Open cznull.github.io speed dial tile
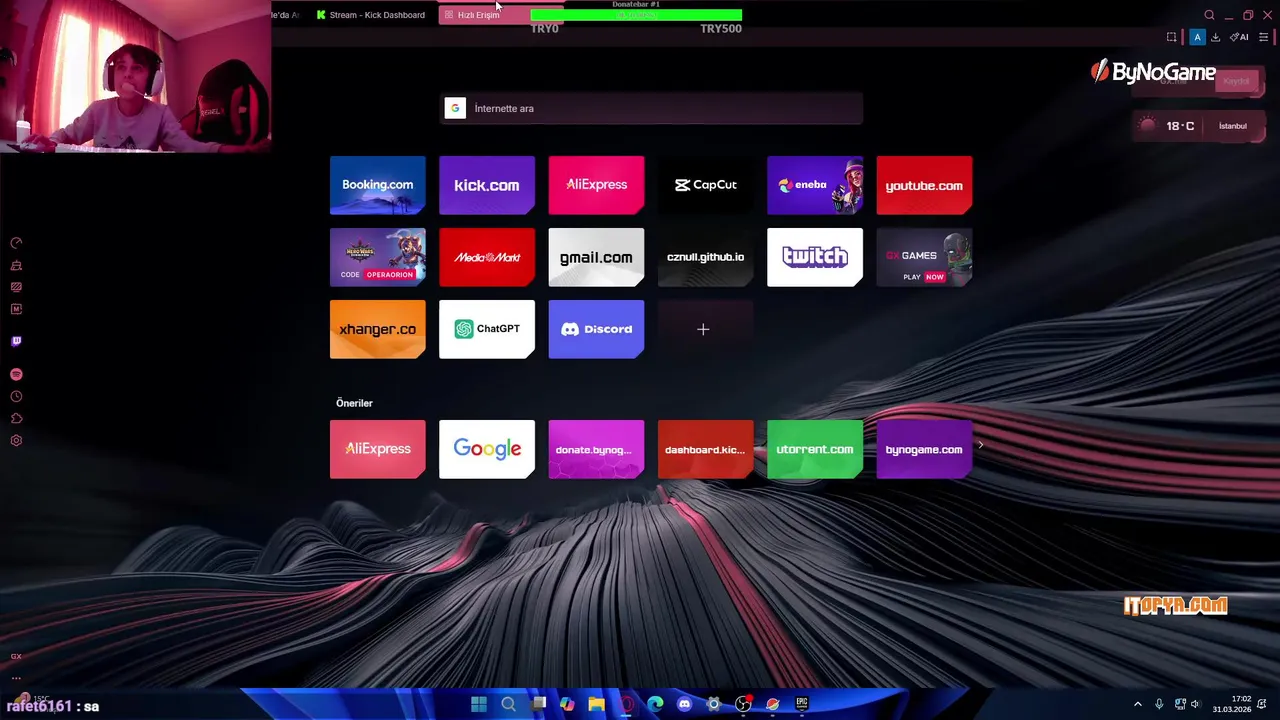 (705, 257)
